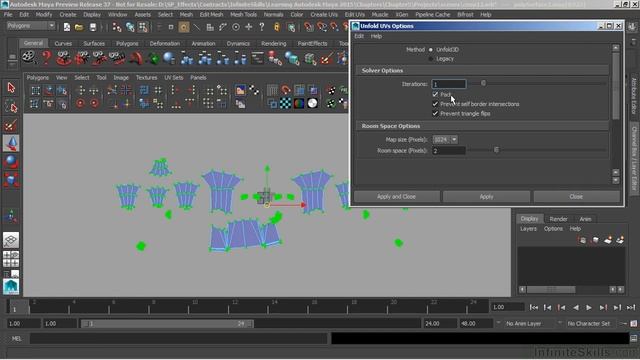
Task: Open Edit menu in Unfold UVs Options
Action: click(359, 36)
